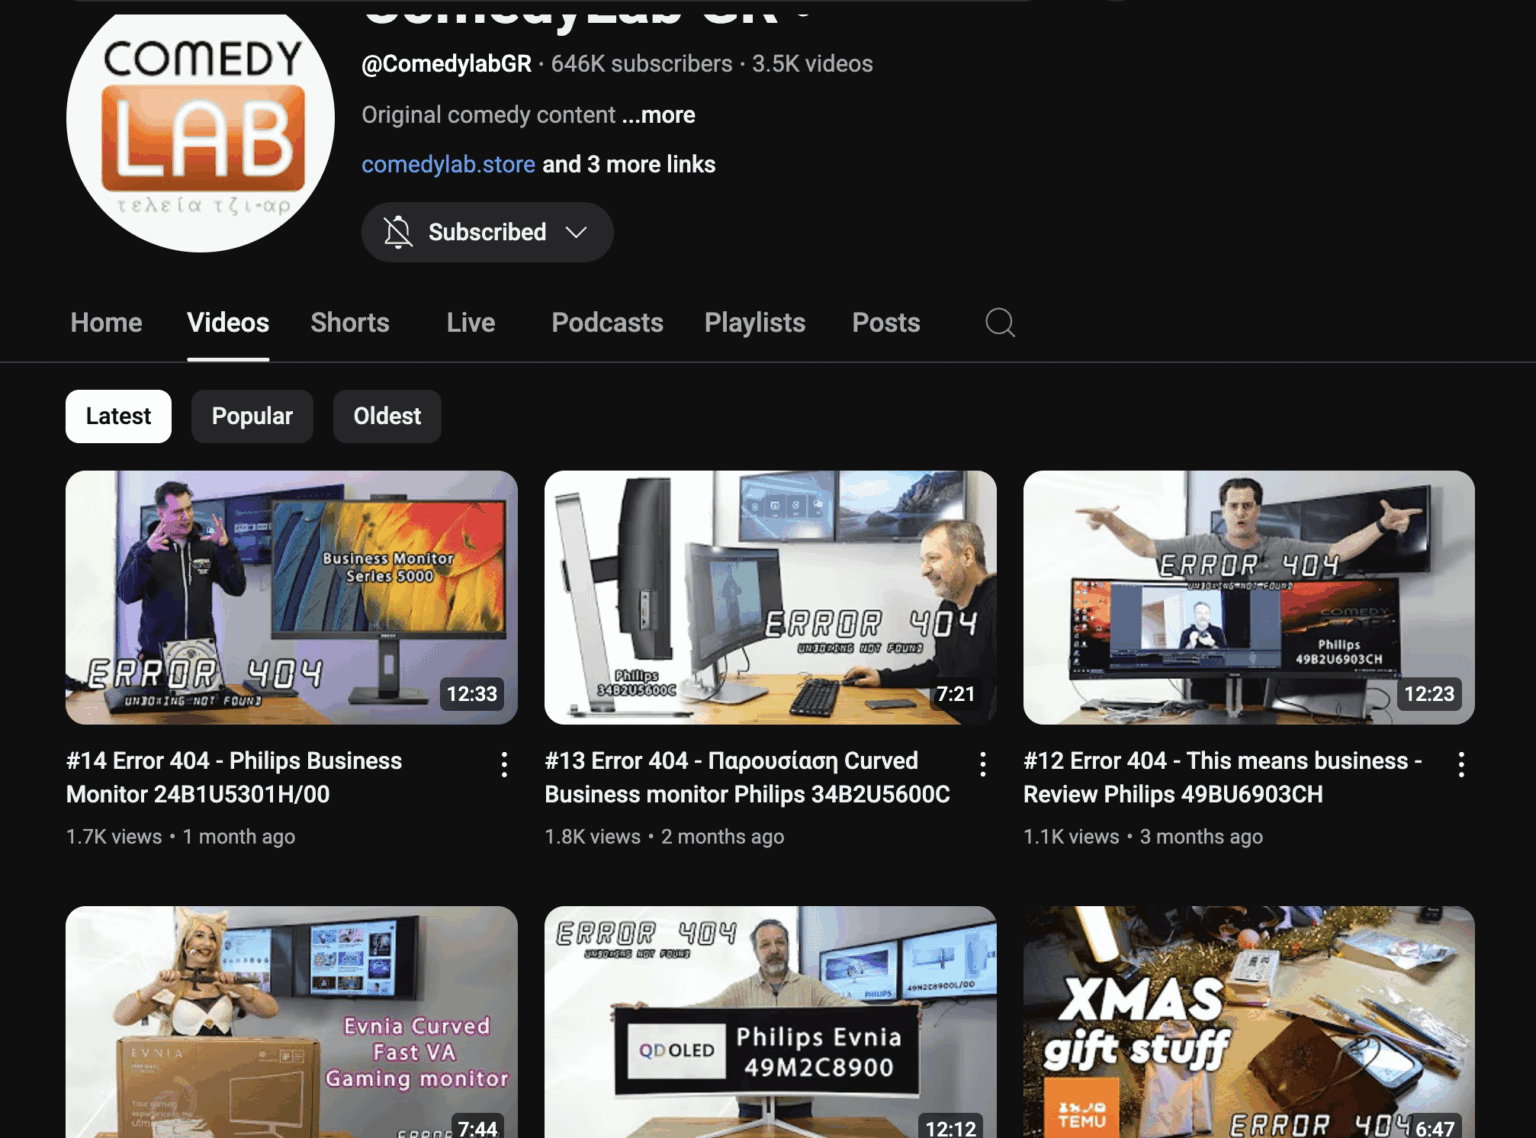1536x1138 pixels.
Task: Expand channel description with ...more
Action: tap(658, 115)
